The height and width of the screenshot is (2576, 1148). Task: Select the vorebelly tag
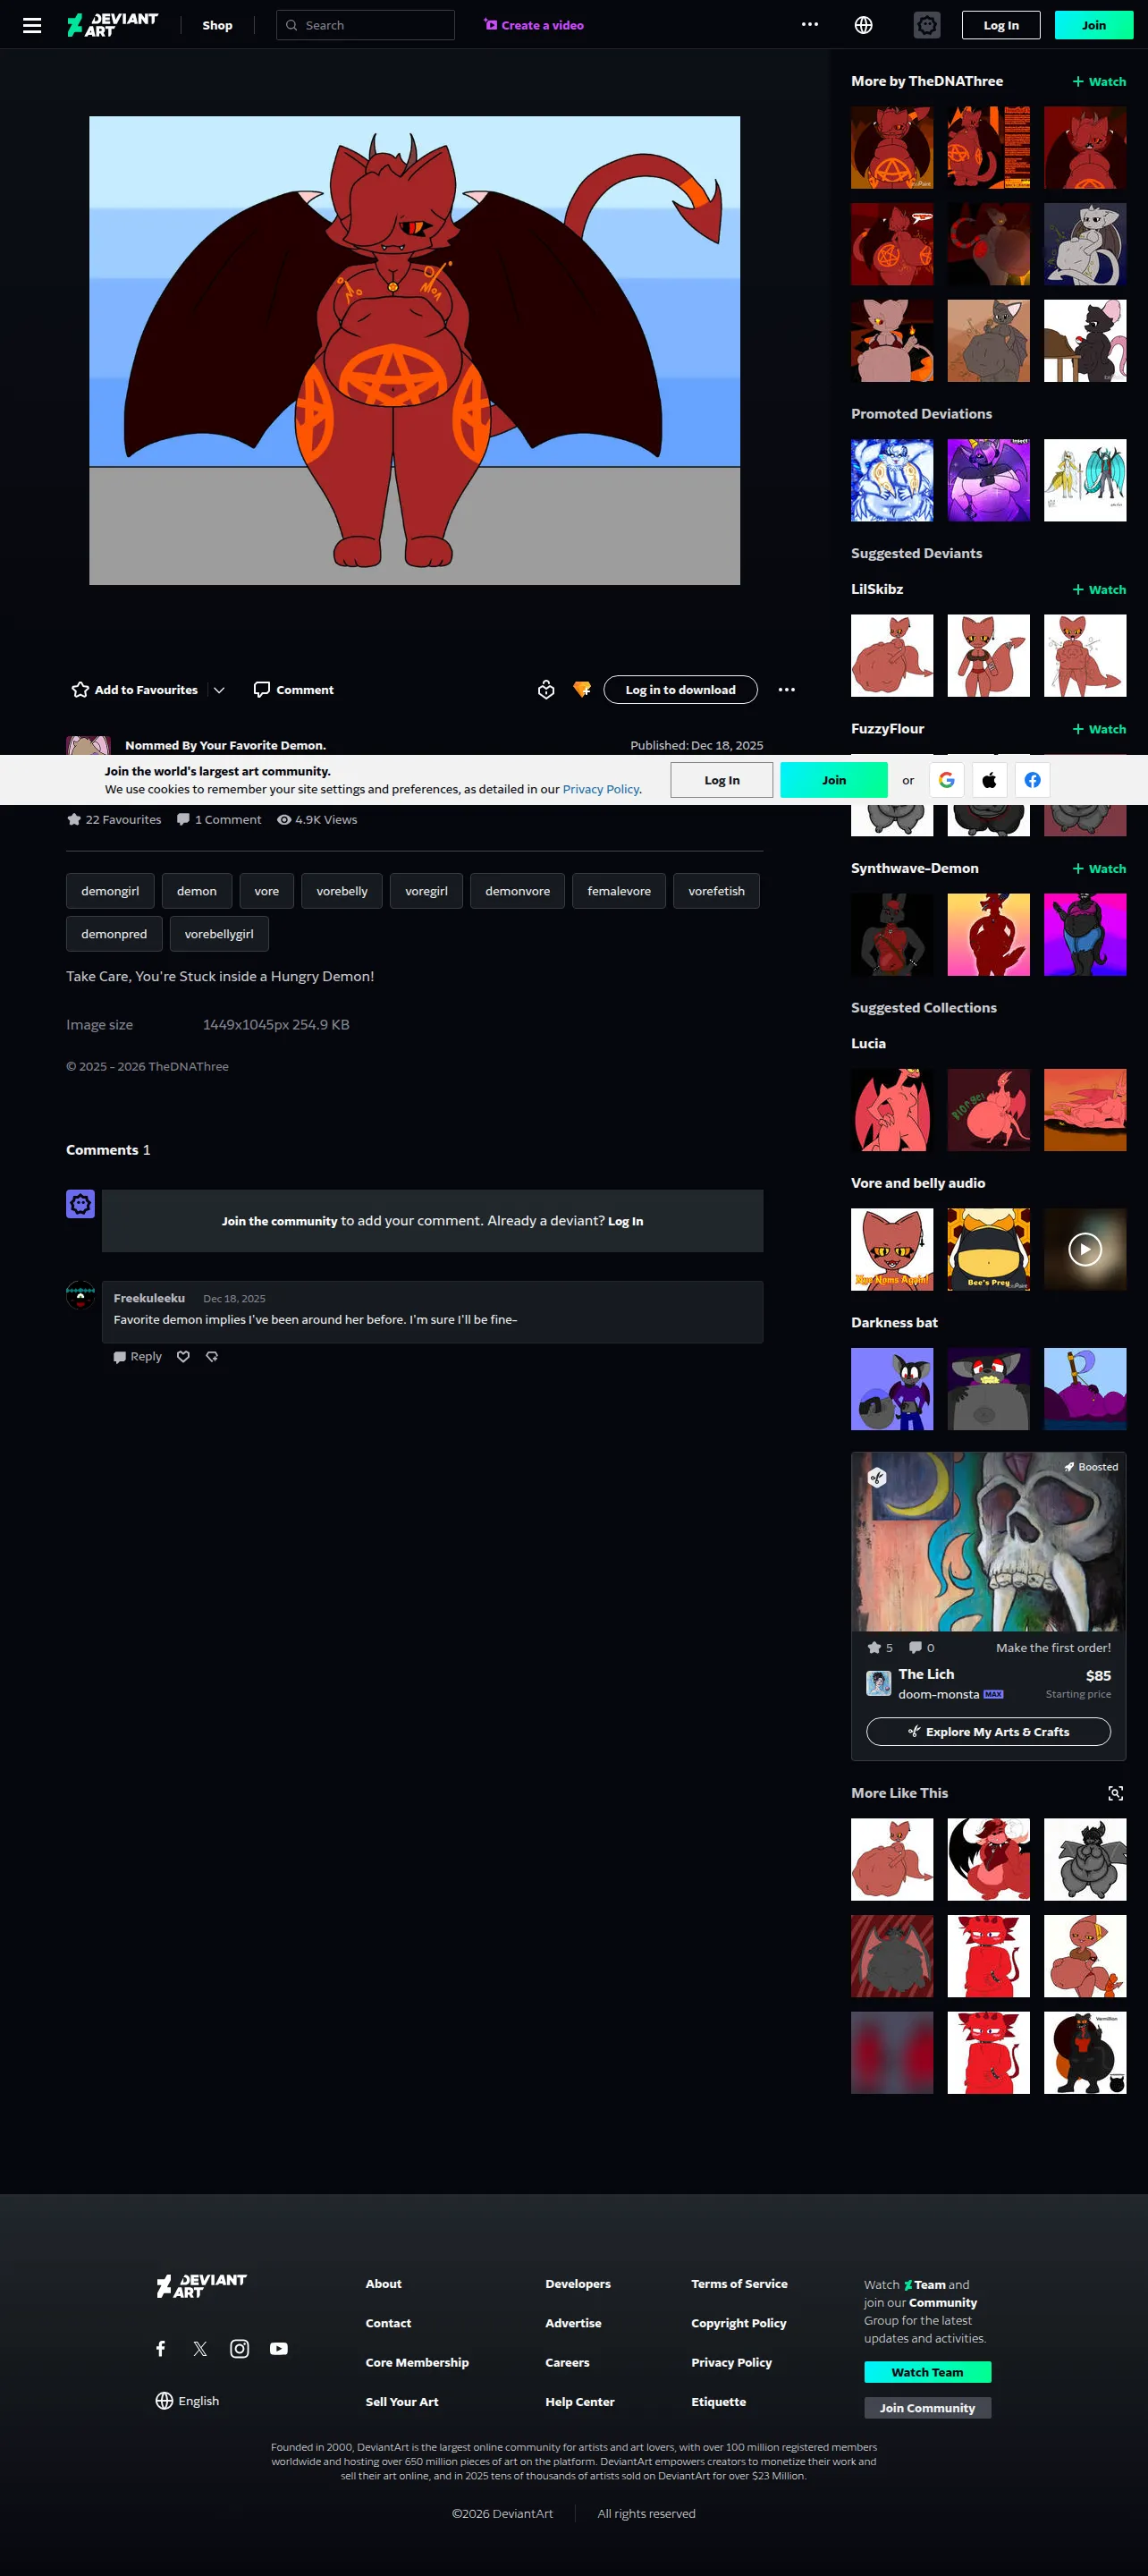tap(342, 890)
